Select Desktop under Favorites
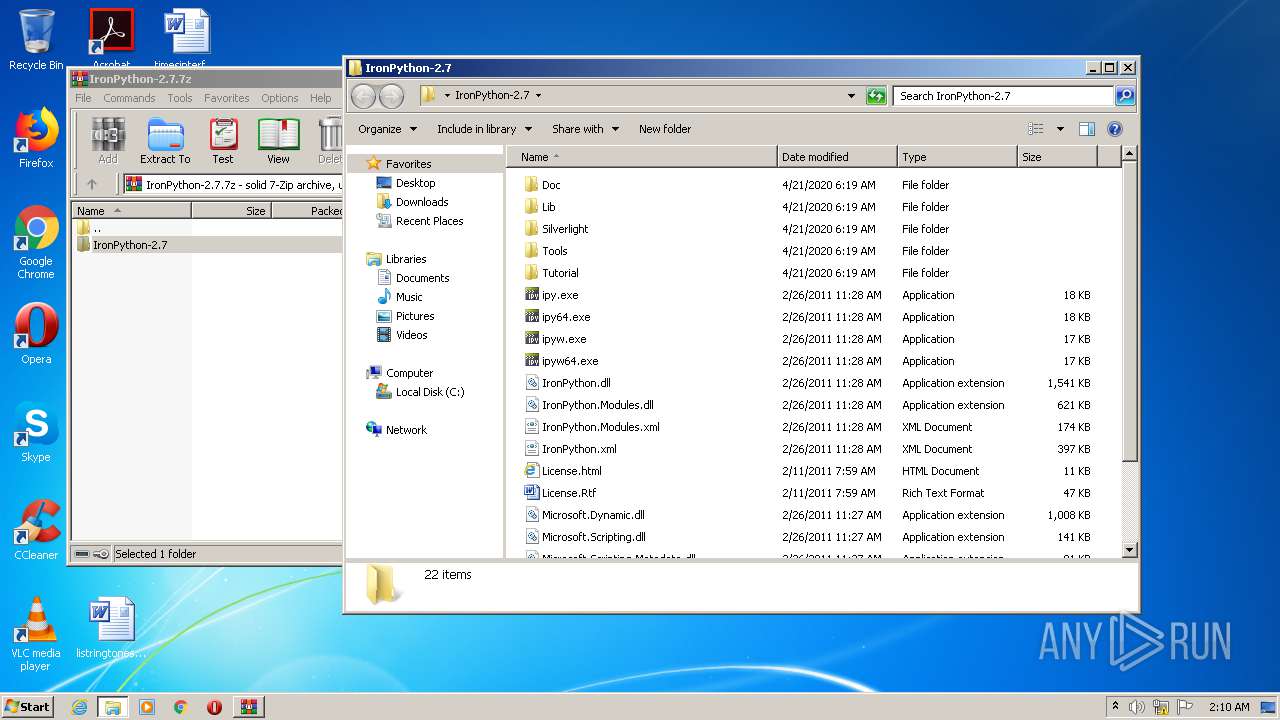The image size is (1280, 720). (x=415, y=183)
